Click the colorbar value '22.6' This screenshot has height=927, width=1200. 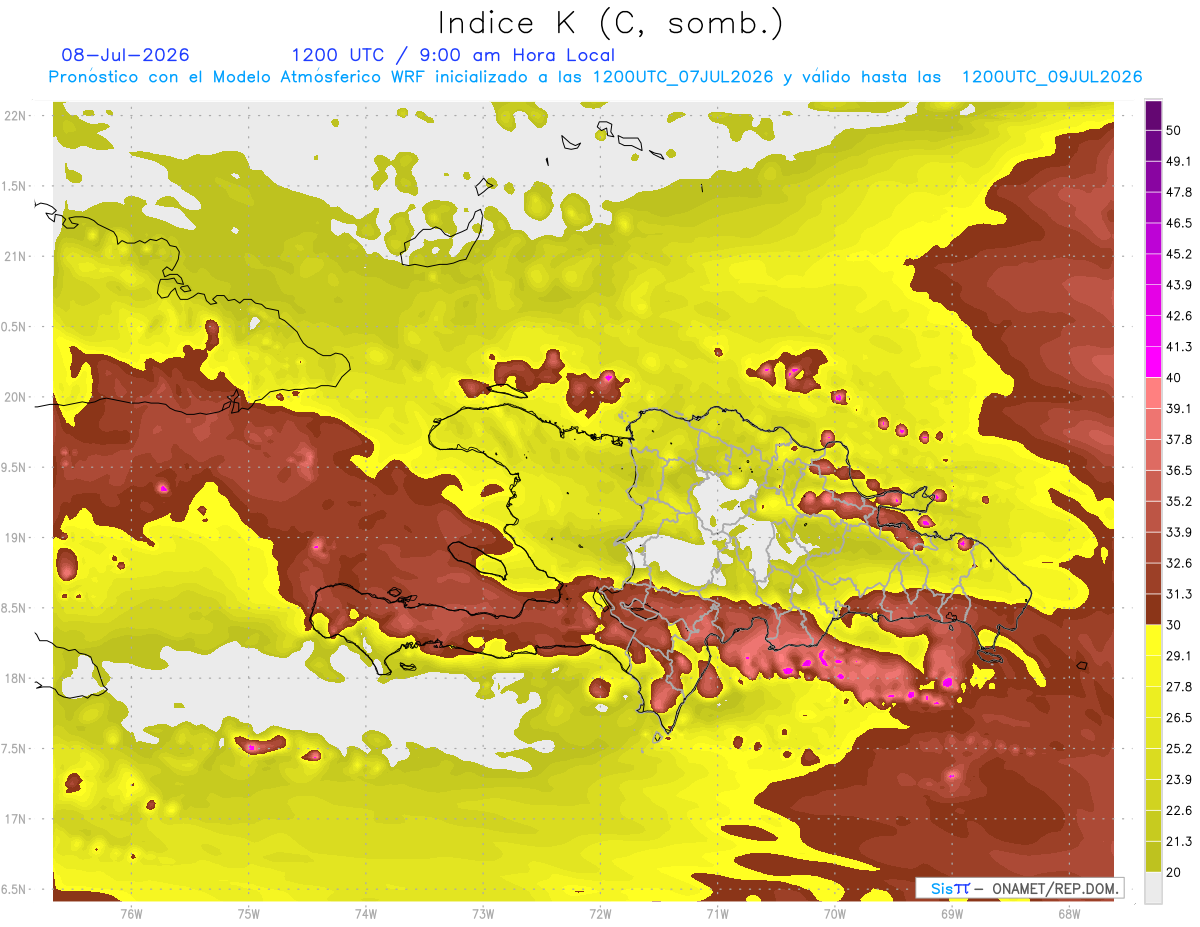pyautogui.click(x=1179, y=811)
